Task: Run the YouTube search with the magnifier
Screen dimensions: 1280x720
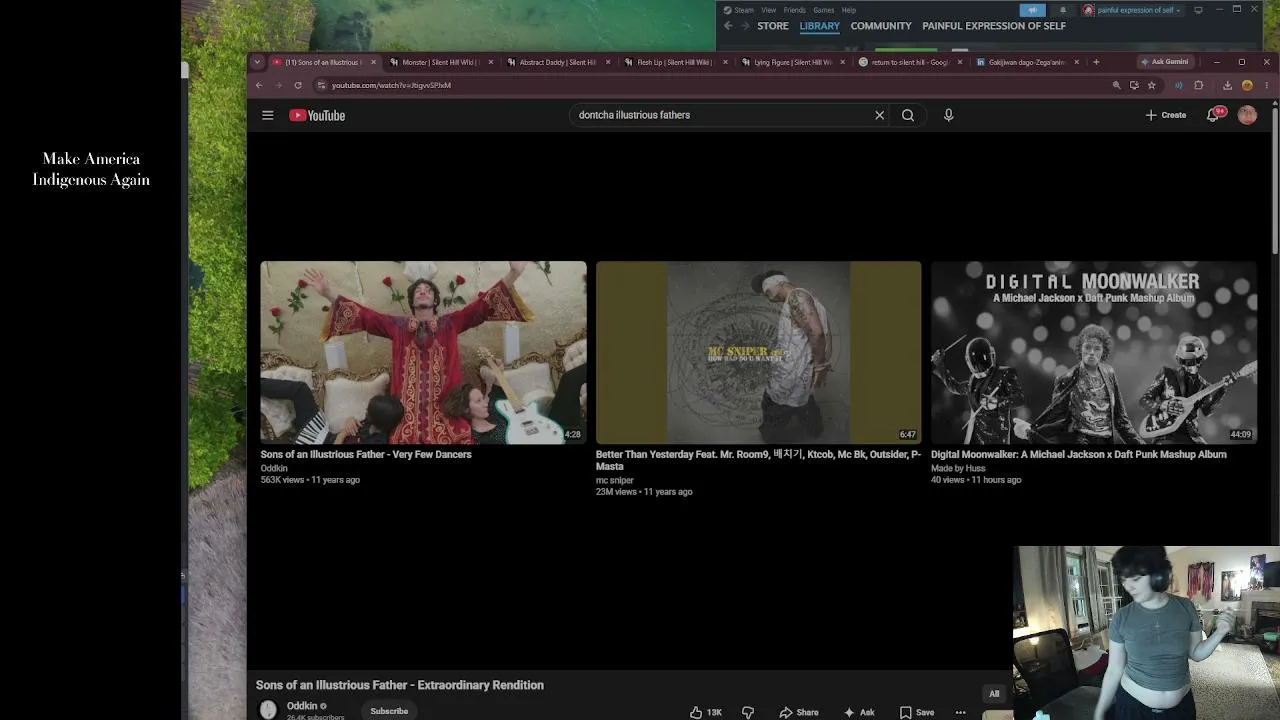Action: (908, 115)
